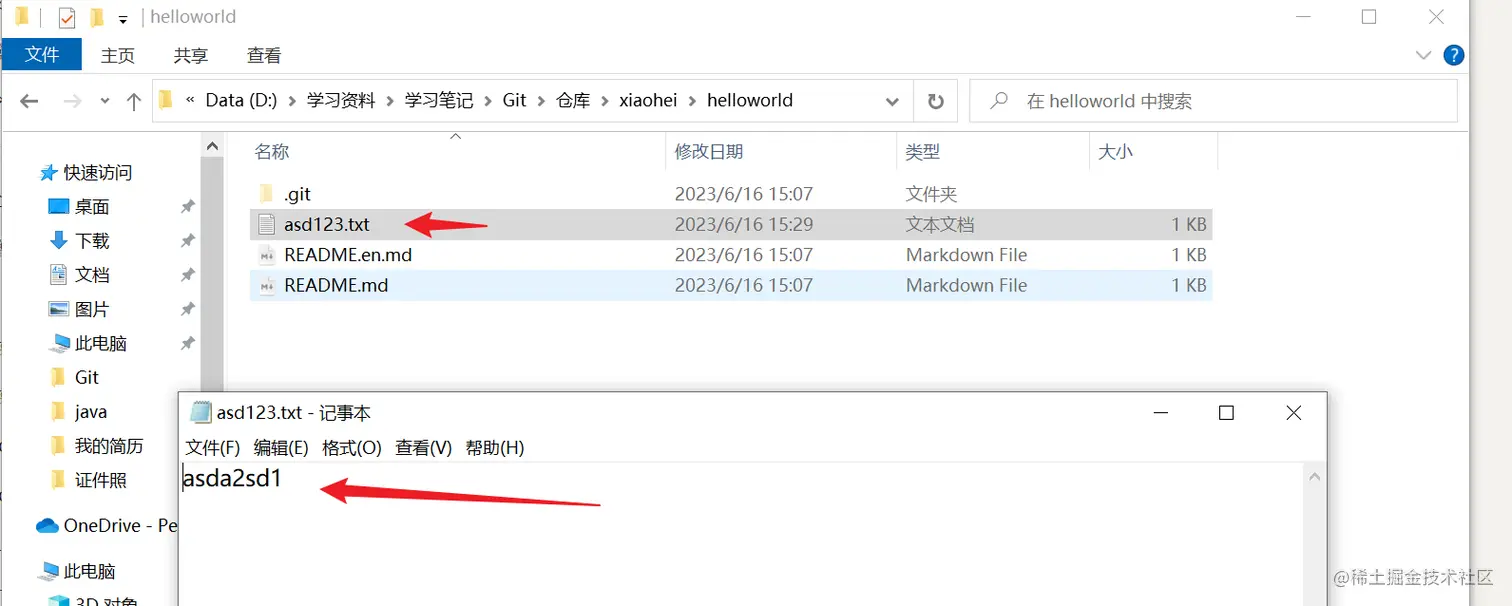This screenshot has height=606, width=1512.
Task: Go back with the back arrow
Action: coord(29,101)
